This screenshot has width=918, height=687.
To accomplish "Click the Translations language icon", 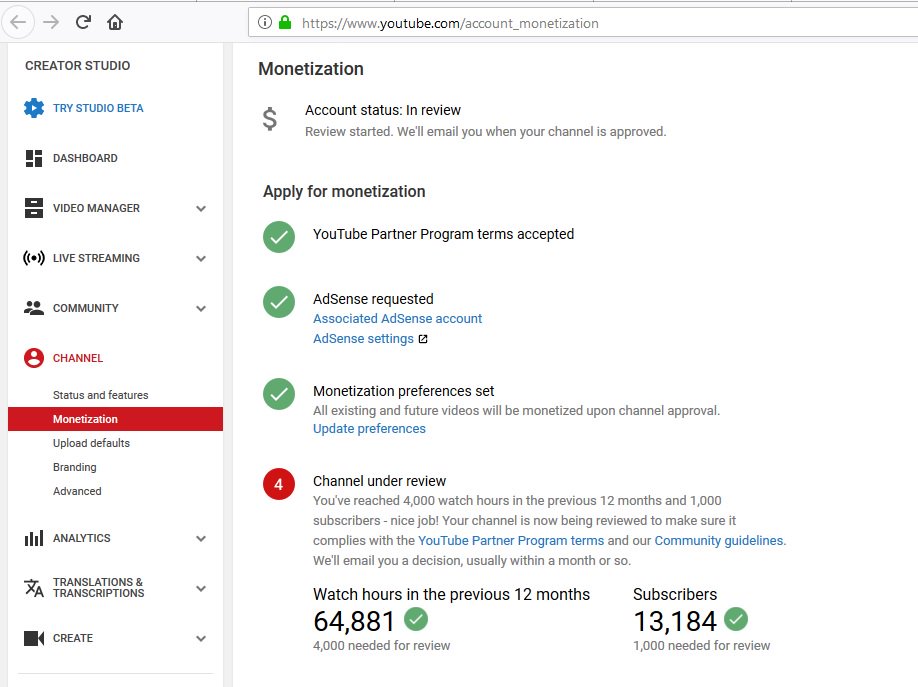I will [x=34, y=587].
